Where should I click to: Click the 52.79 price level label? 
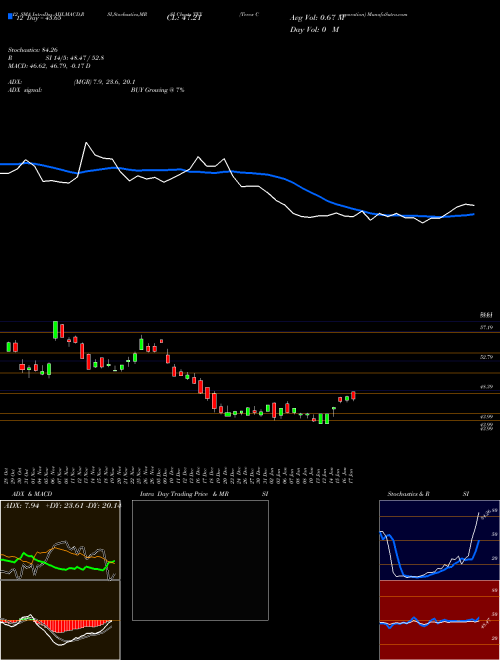tap(486, 357)
